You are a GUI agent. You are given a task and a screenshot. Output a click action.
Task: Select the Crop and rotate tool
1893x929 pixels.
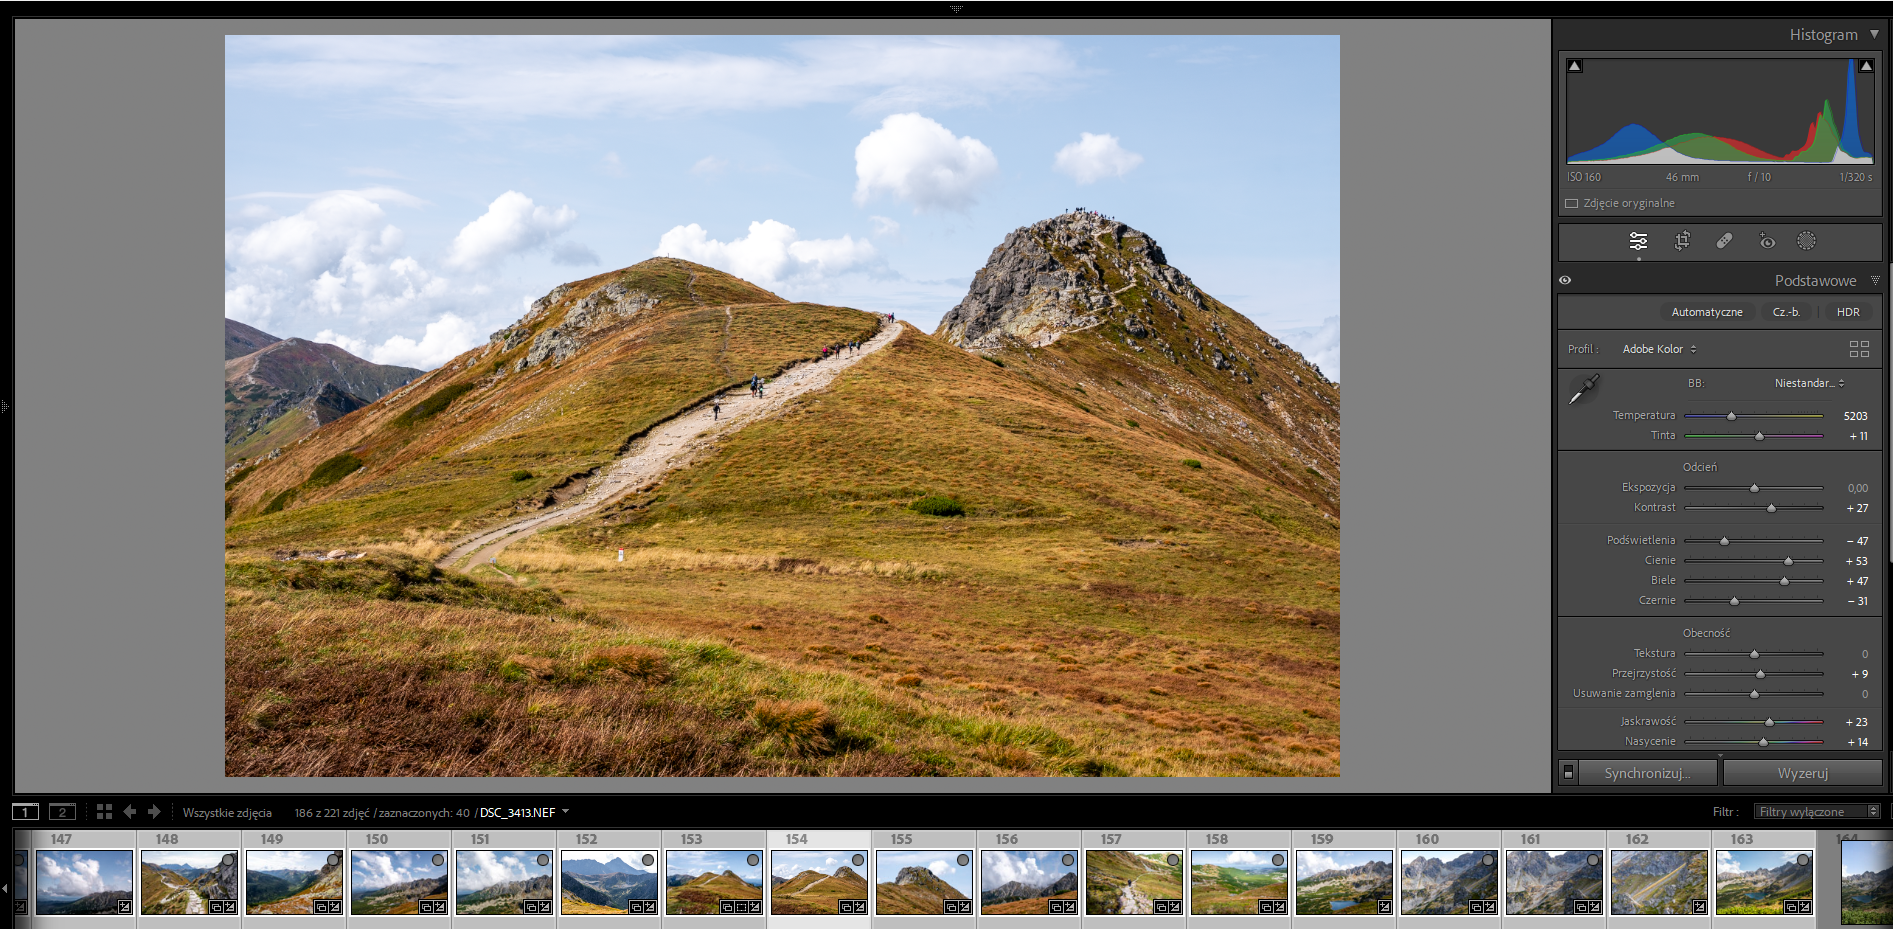(x=1682, y=241)
